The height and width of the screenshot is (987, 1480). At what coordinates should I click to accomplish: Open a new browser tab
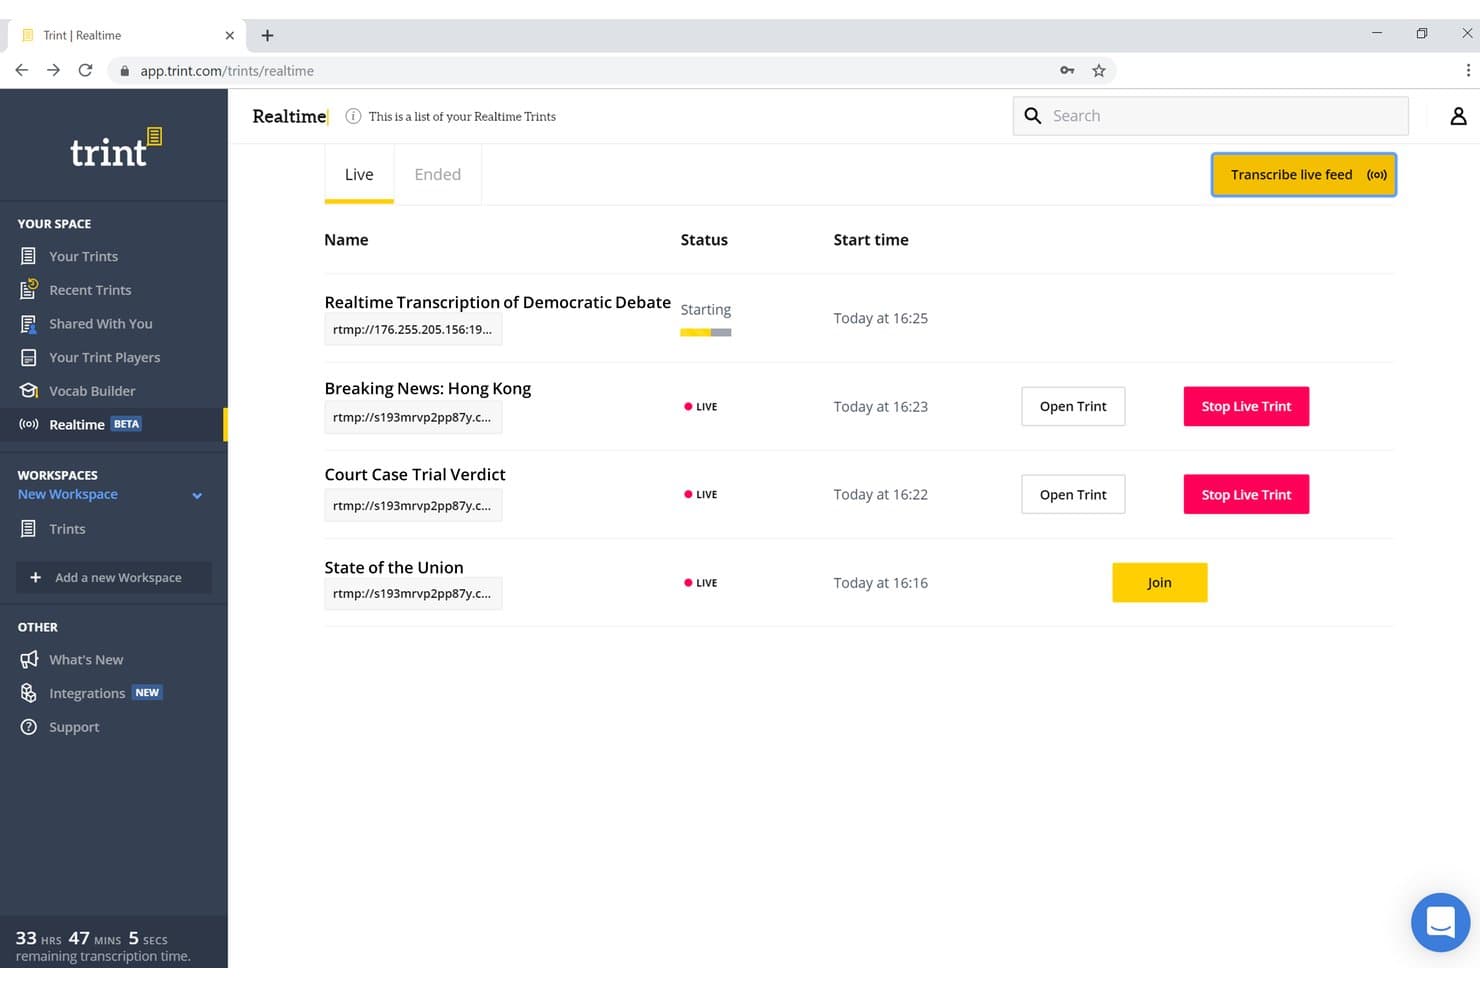[267, 35]
